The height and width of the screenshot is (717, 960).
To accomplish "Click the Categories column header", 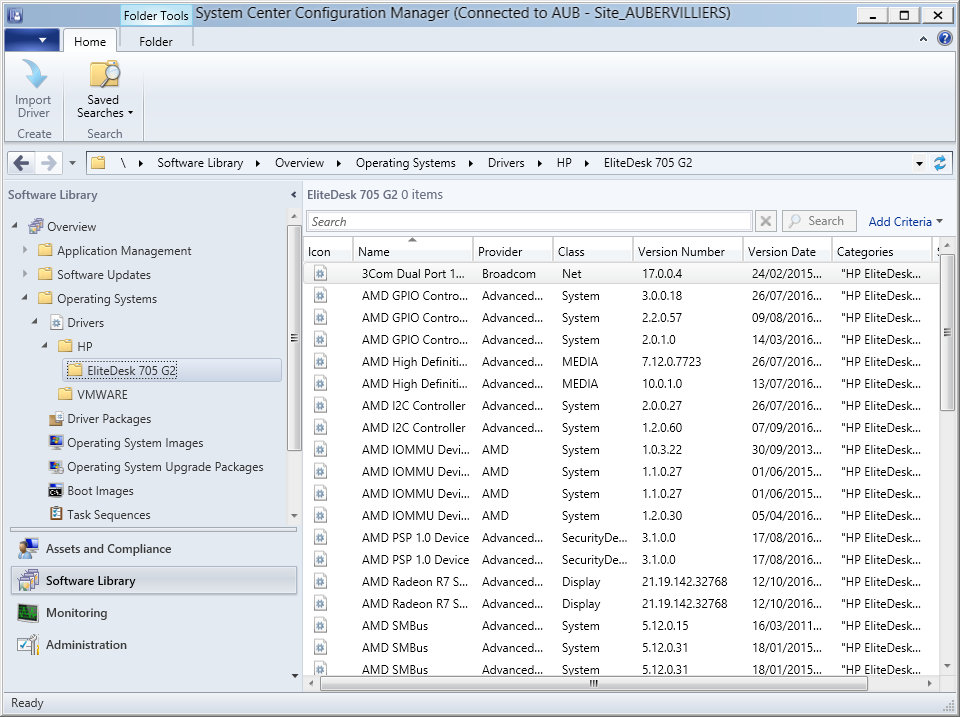I will [882, 252].
